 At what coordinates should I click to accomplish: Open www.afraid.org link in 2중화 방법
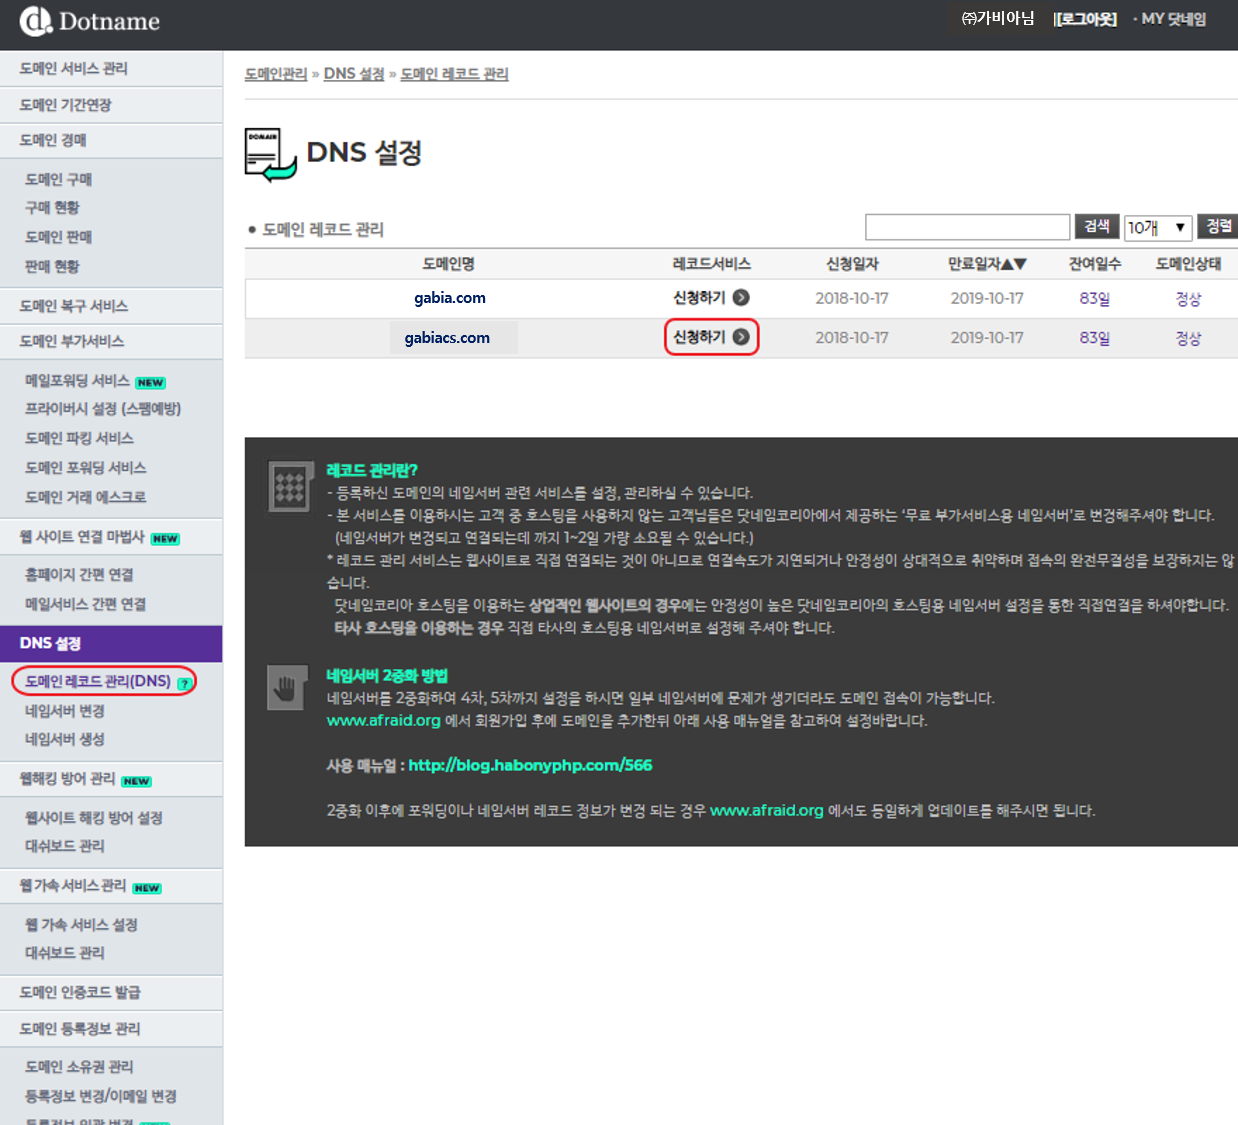click(383, 721)
